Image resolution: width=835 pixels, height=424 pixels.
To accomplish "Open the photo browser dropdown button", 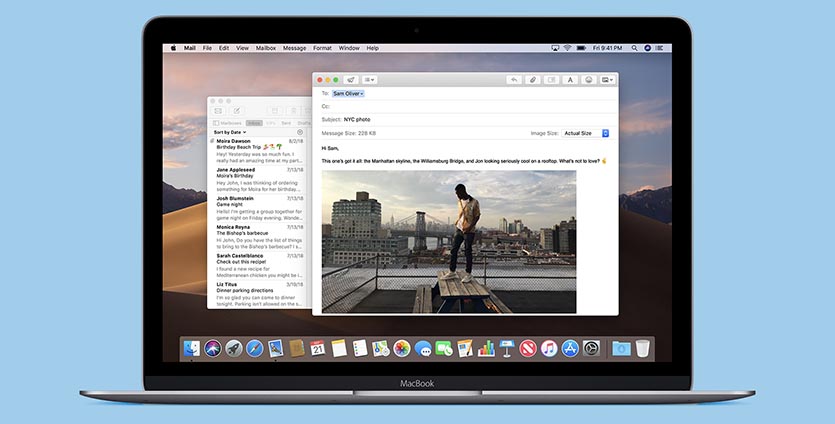I will click(x=607, y=79).
